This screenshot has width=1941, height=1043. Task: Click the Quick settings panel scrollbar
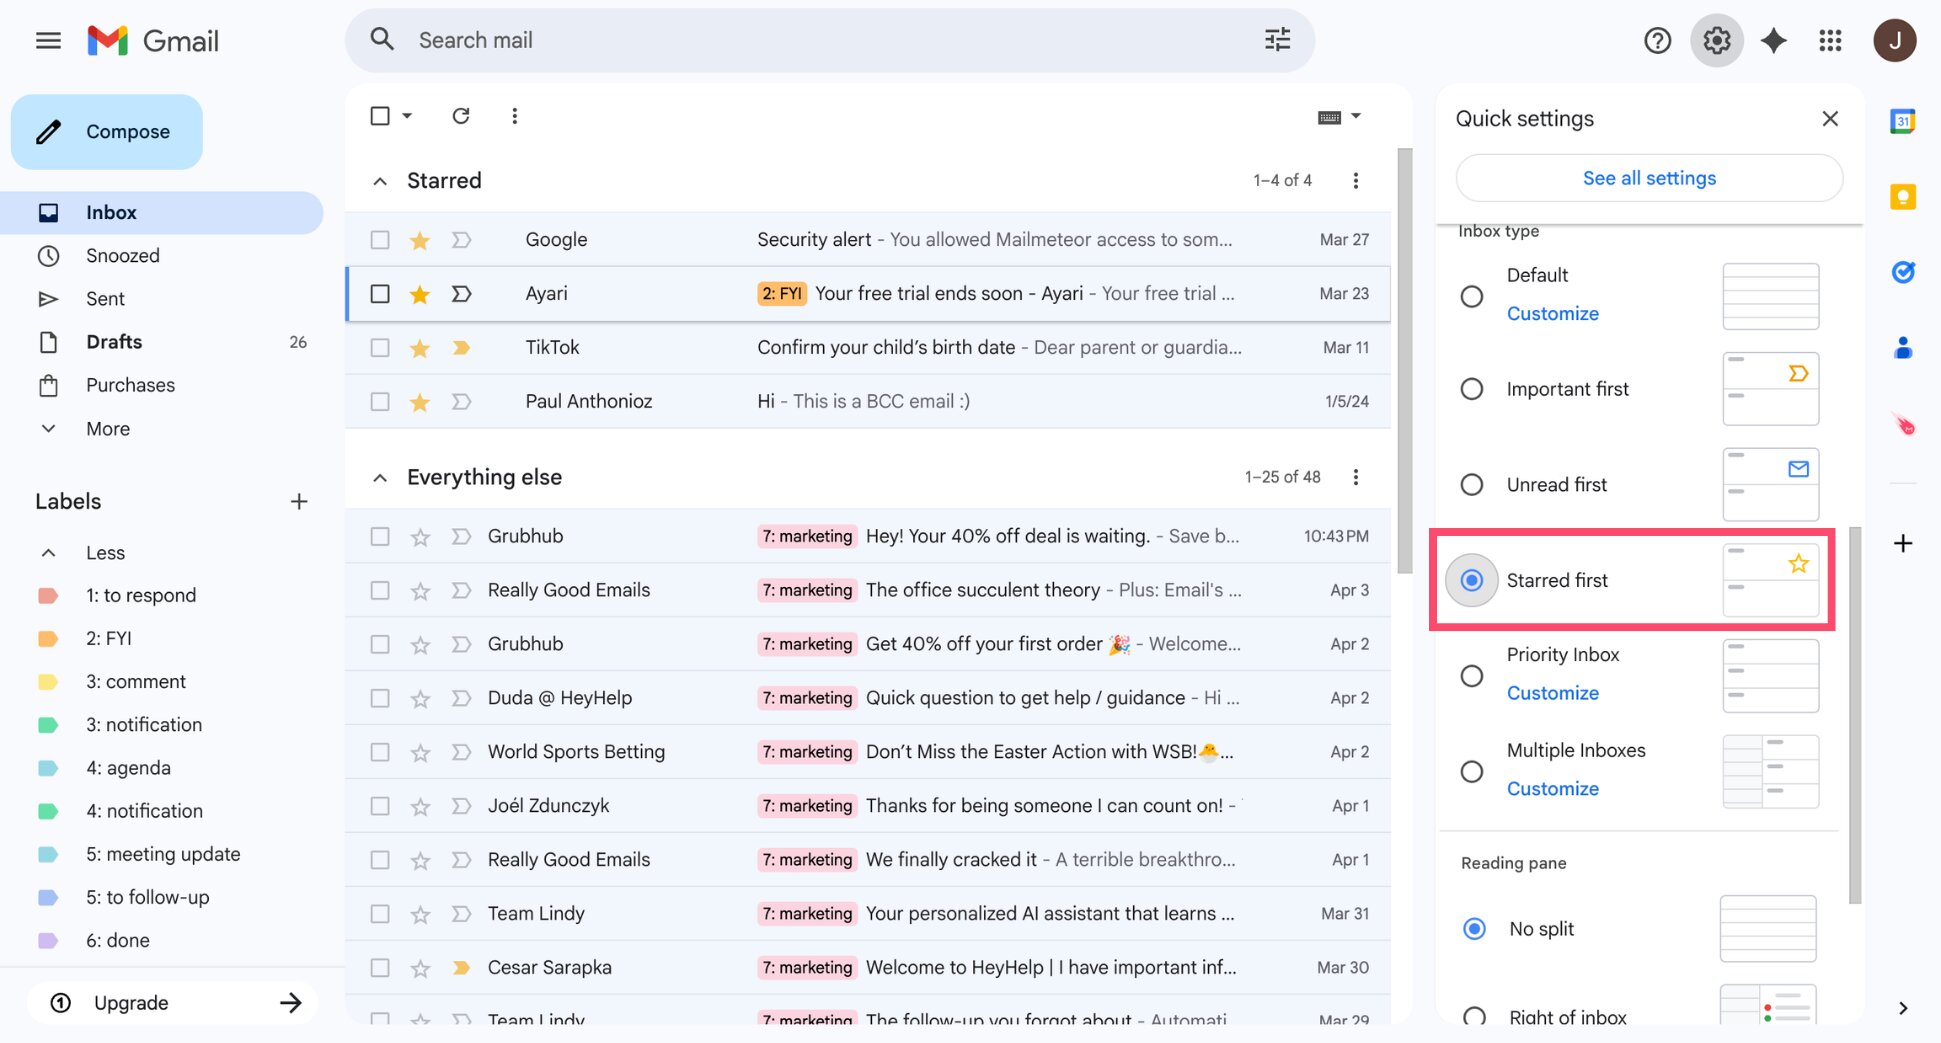(x=1855, y=715)
